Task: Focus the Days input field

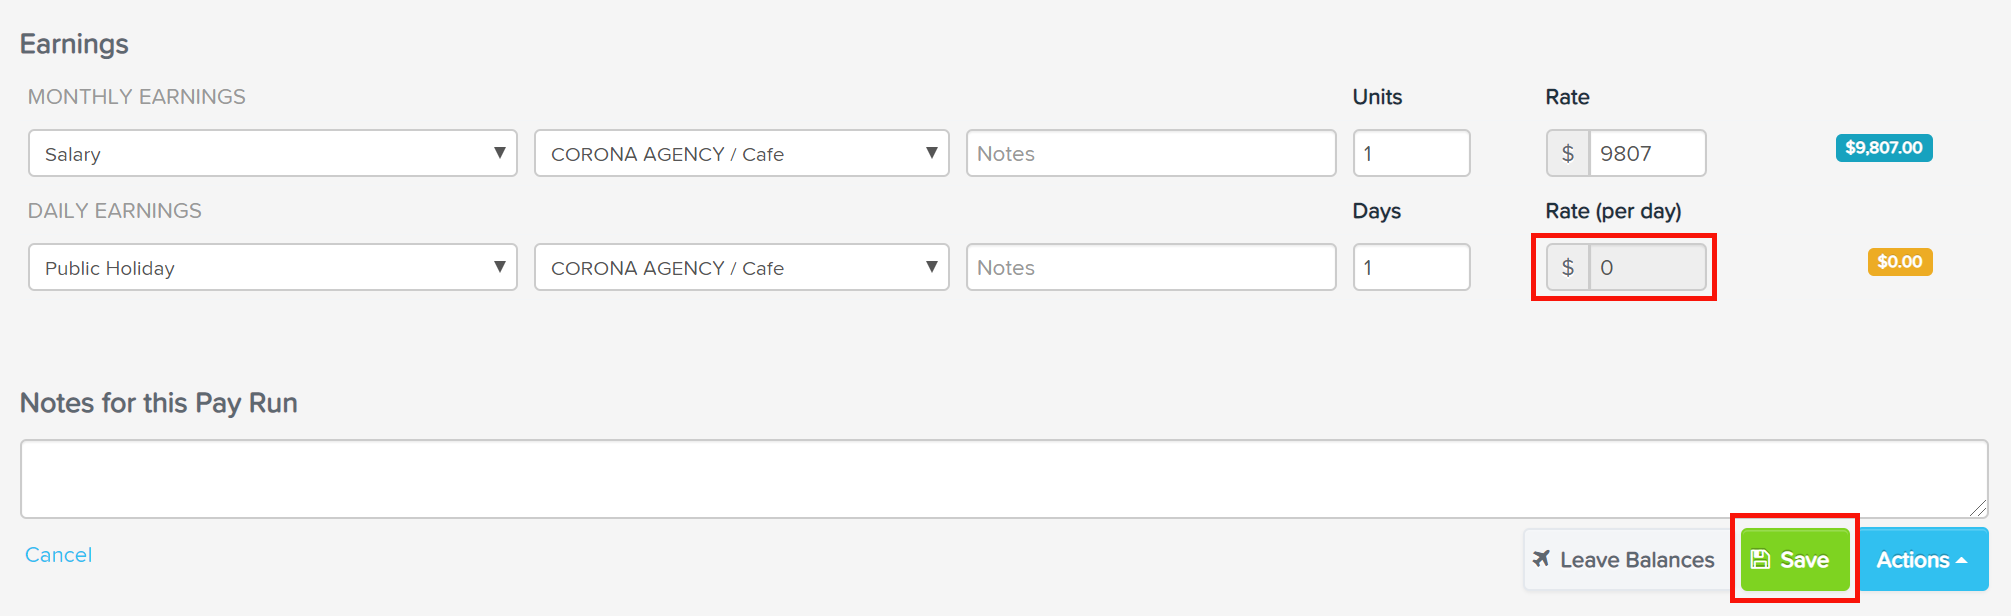Action: (1412, 268)
